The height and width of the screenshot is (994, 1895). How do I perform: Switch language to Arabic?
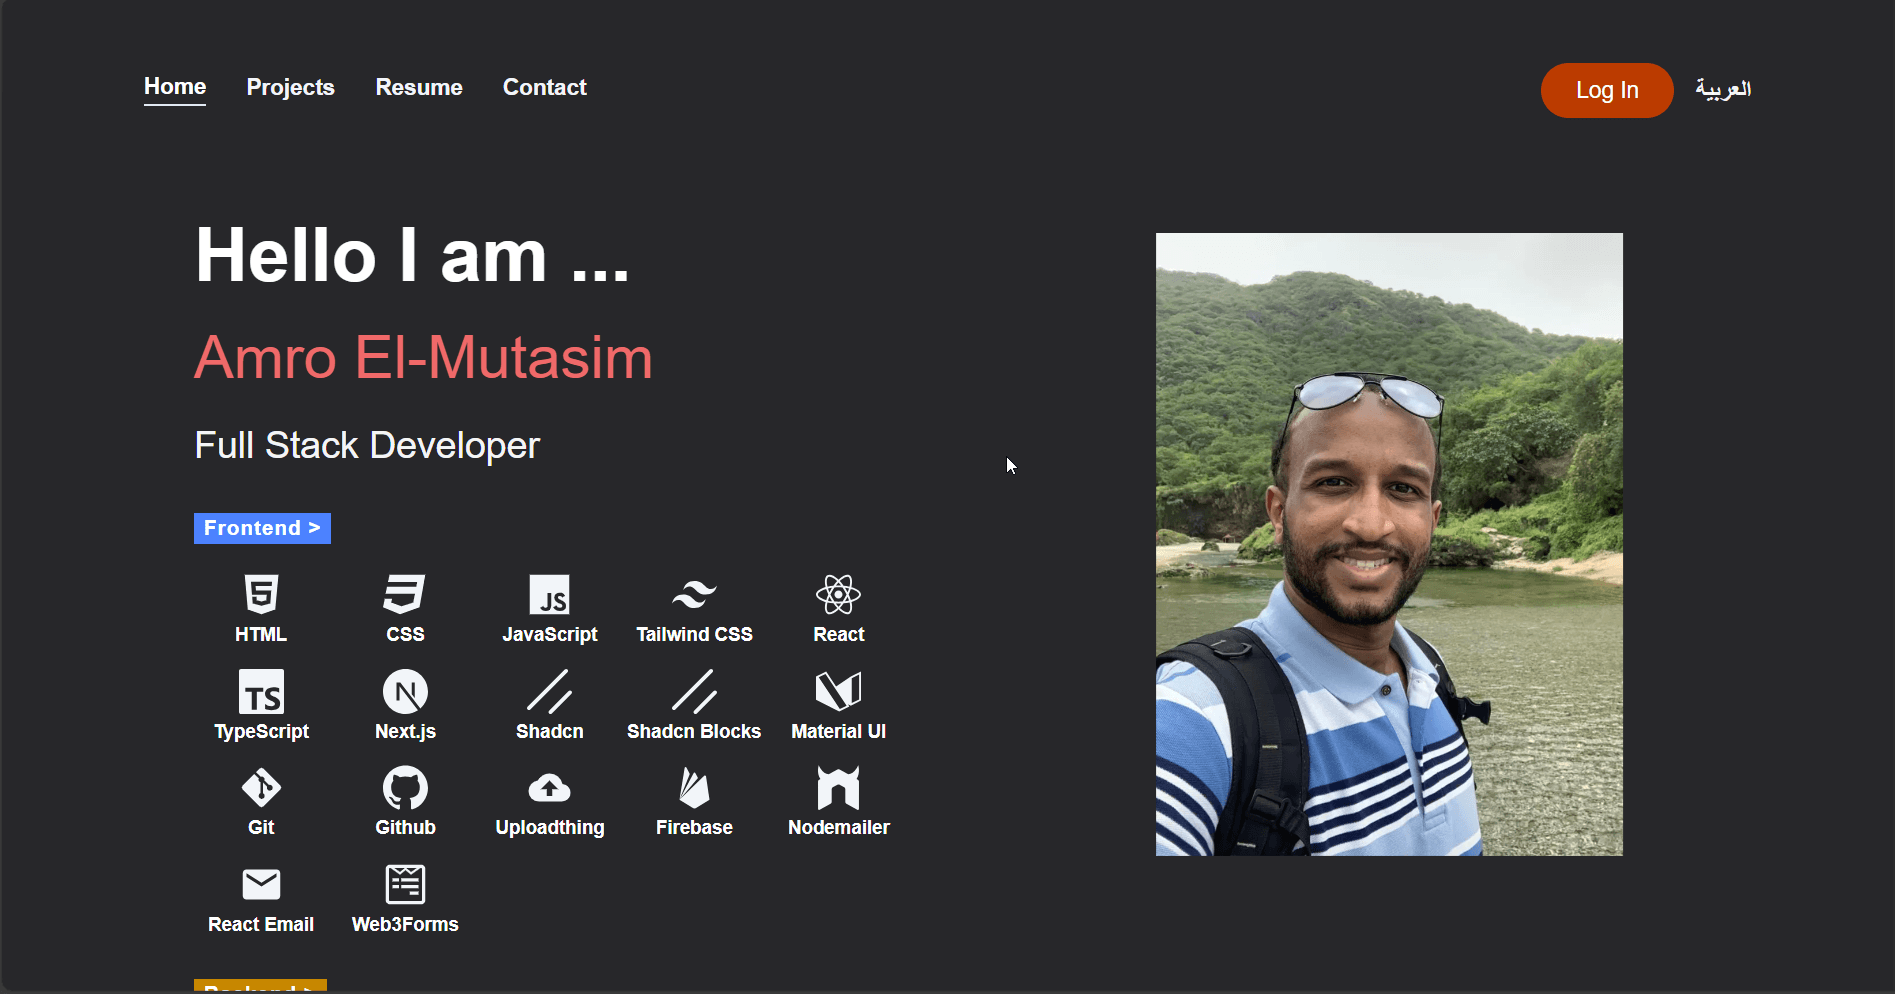click(x=1722, y=89)
